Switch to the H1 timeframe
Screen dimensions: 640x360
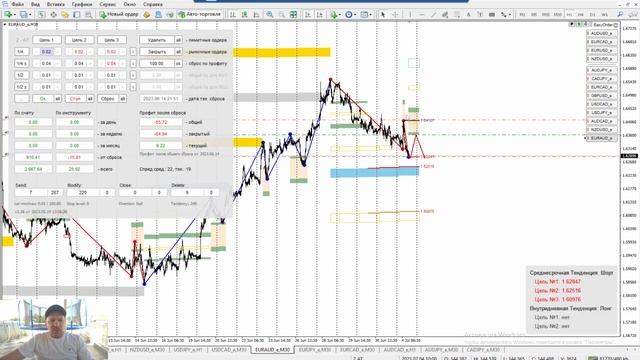(569, 14)
